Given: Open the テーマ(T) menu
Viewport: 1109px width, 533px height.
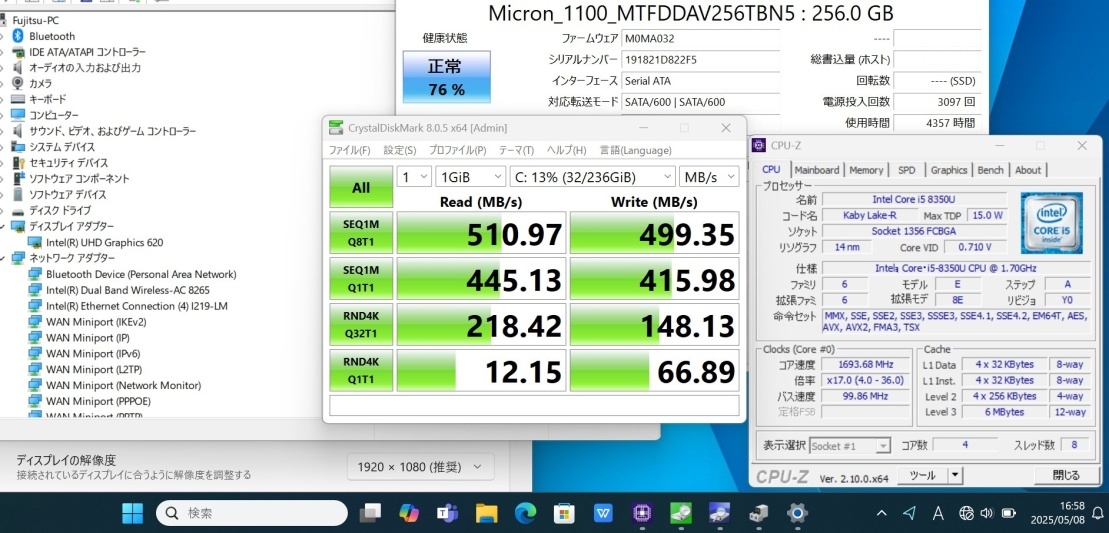Looking at the screenshot, I should 516,151.
